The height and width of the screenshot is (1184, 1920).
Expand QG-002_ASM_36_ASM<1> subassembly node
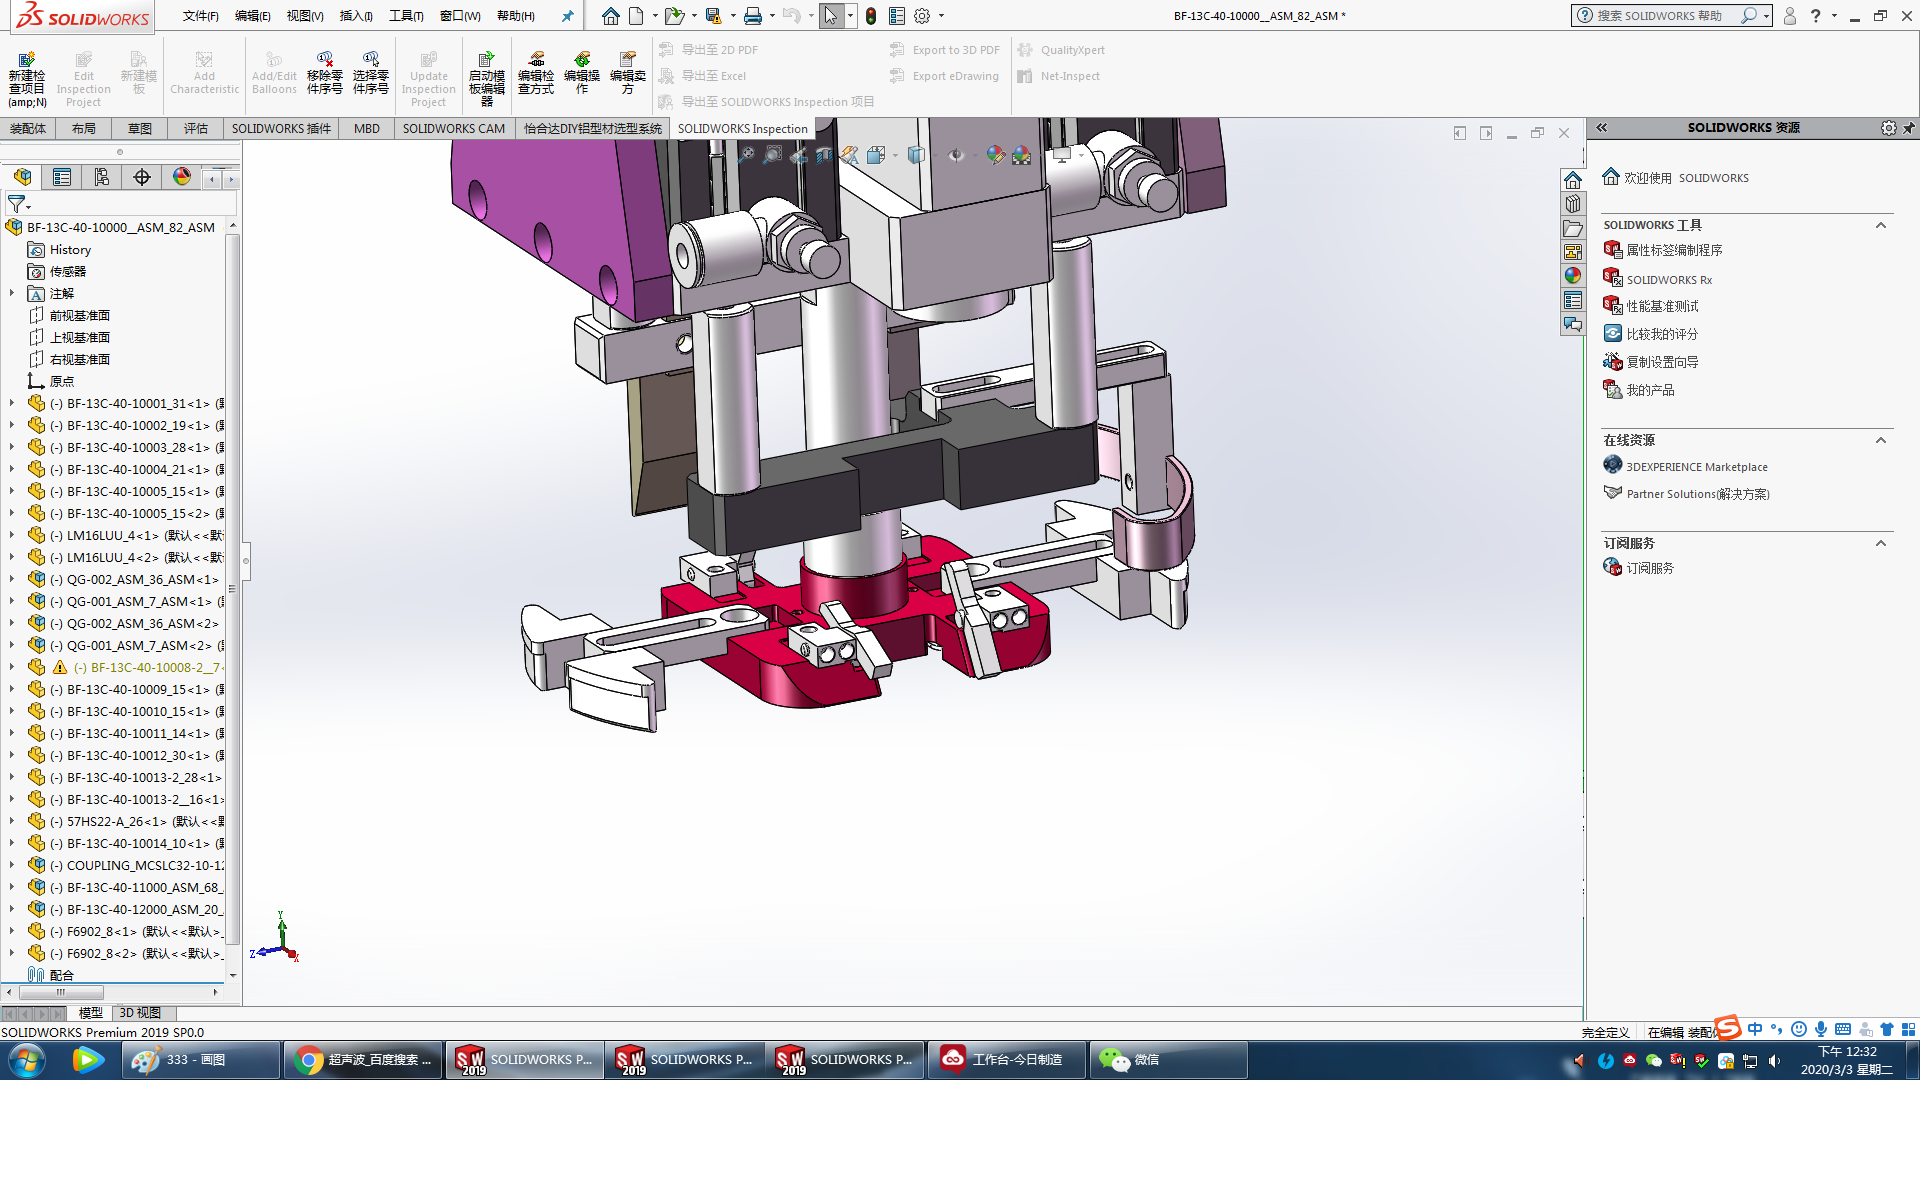(x=12, y=579)
